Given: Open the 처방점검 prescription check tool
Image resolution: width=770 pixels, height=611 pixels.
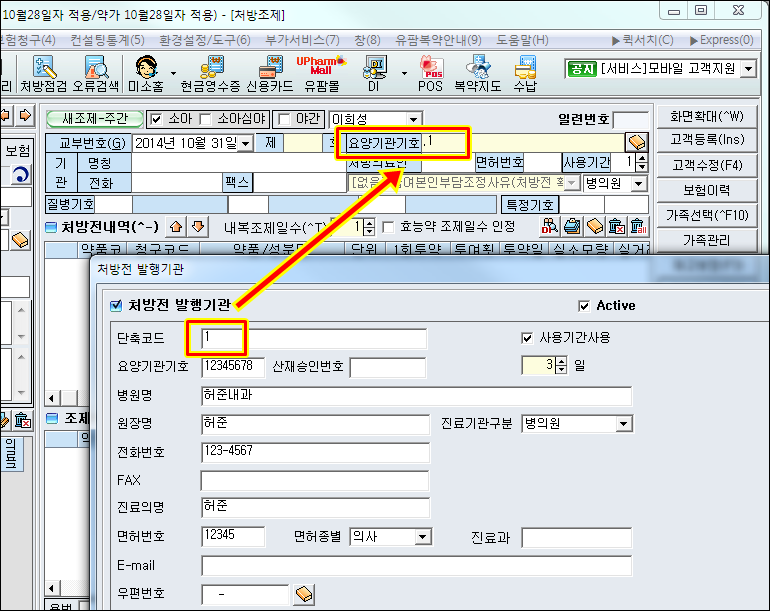Looking at the screenshot, I should tap(44, 76).
